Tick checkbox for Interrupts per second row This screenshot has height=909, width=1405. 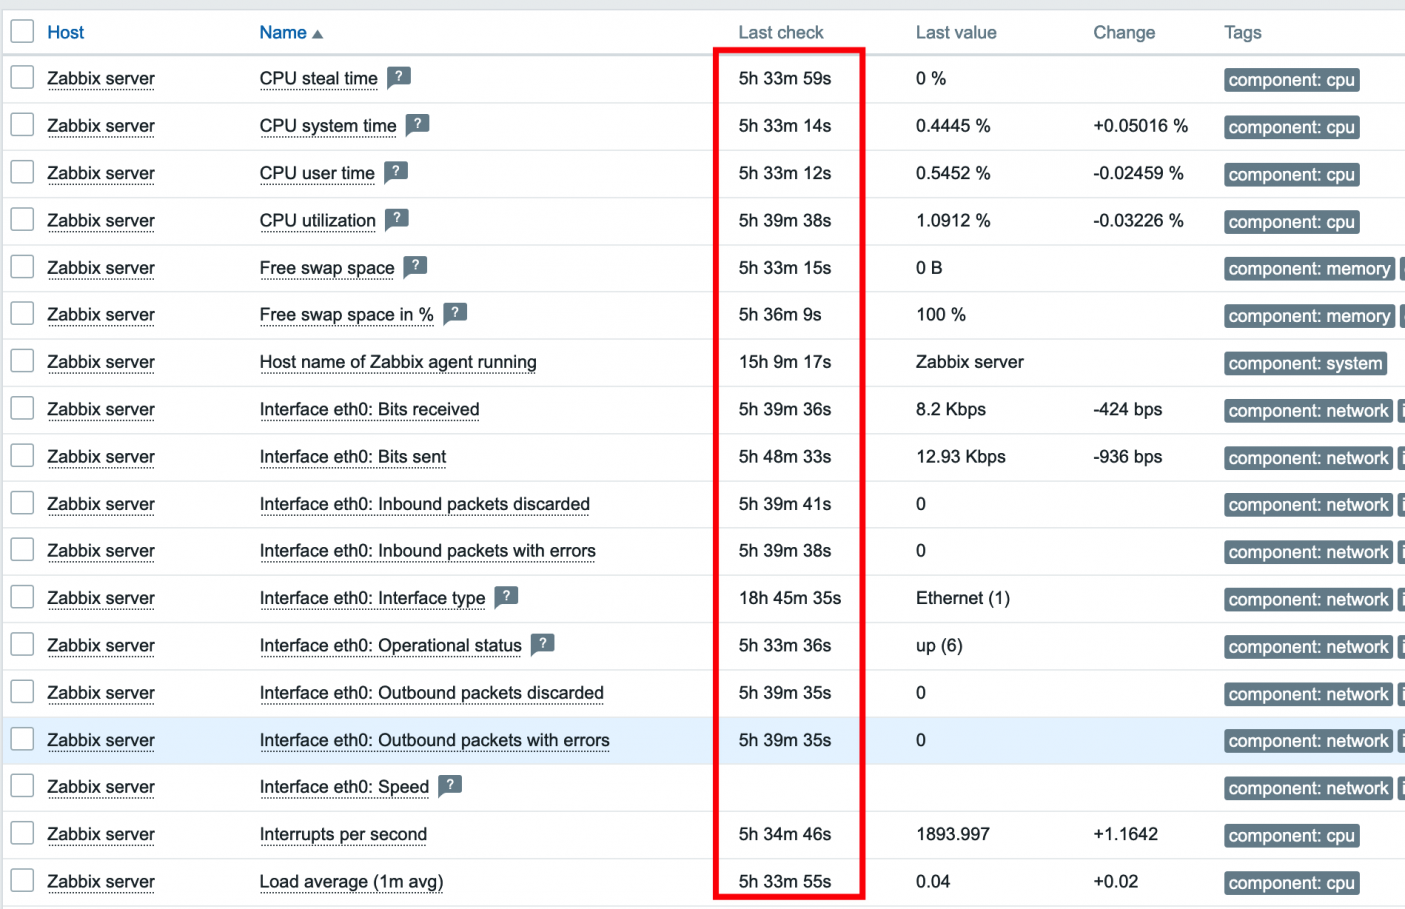(x=22, y=834)
